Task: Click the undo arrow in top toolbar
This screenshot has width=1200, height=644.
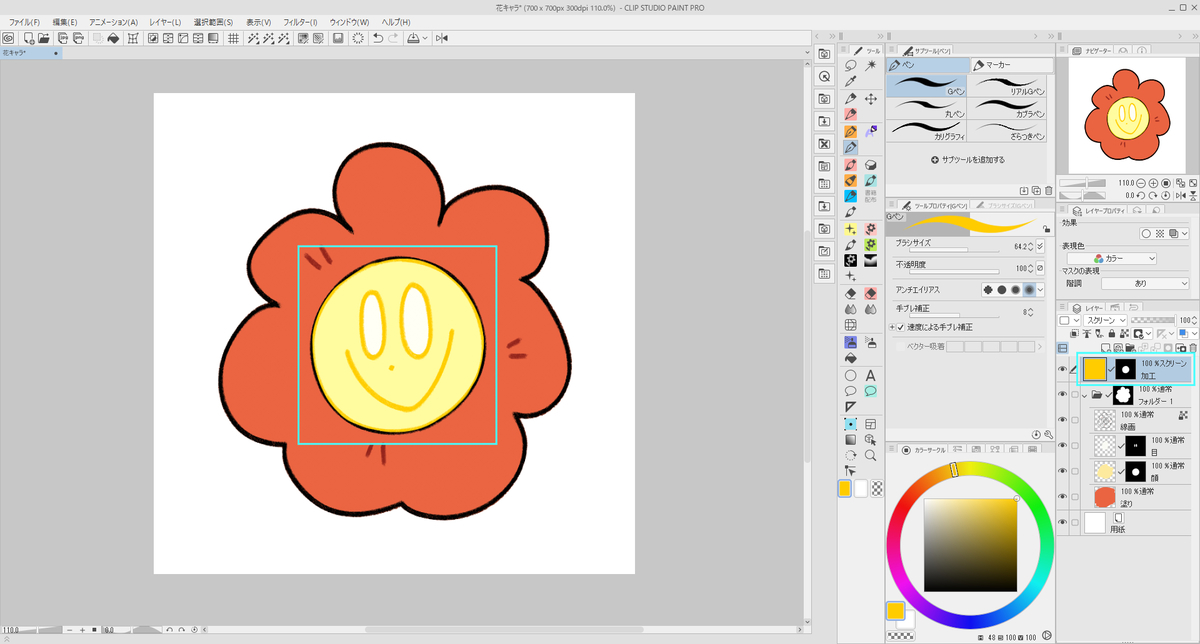Action: click(378, 38)
